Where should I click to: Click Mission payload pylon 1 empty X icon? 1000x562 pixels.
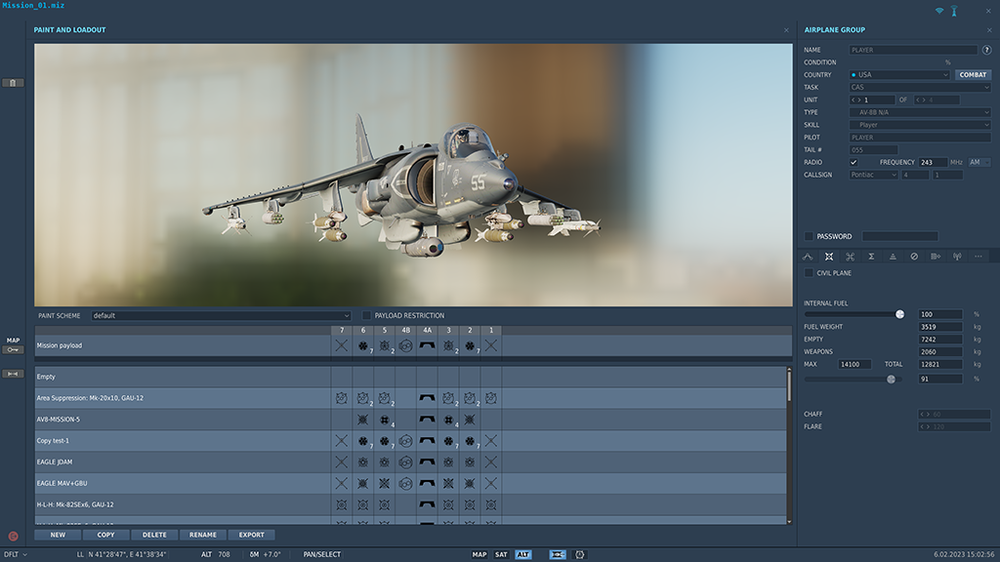coord(491,346)
